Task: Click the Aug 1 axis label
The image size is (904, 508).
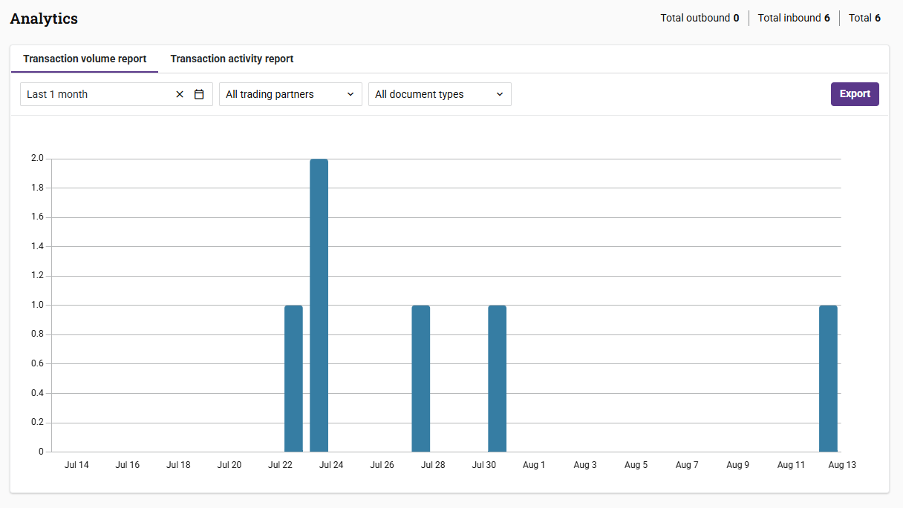Action: [x=534, y=465]
